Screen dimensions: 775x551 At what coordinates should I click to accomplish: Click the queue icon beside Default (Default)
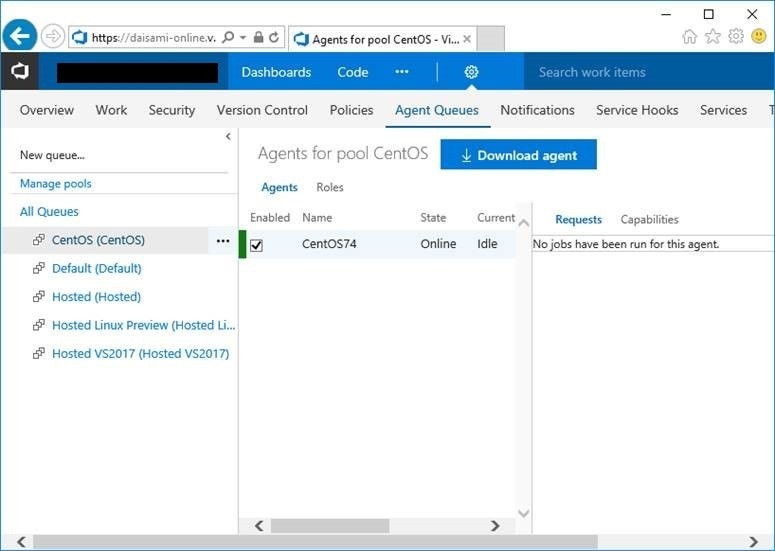coord(39,268)
